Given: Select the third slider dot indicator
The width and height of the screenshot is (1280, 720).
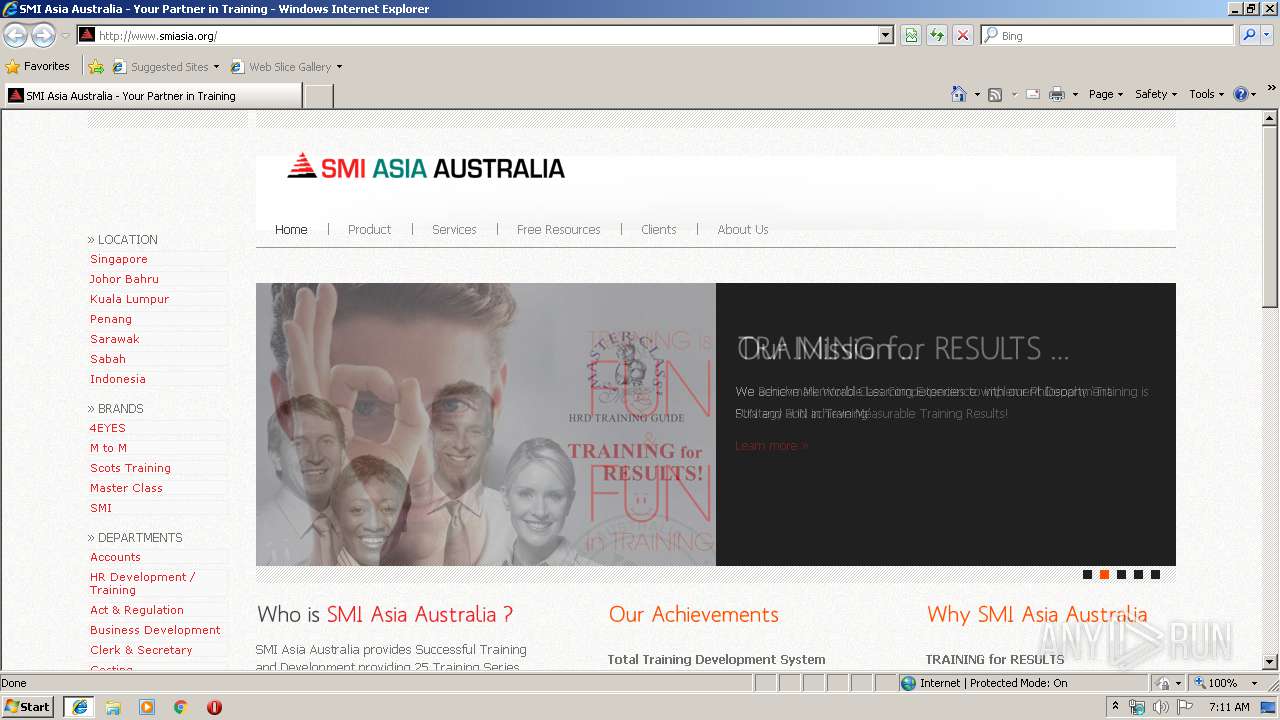Looking at the screenshot, I should (1121, 575).
